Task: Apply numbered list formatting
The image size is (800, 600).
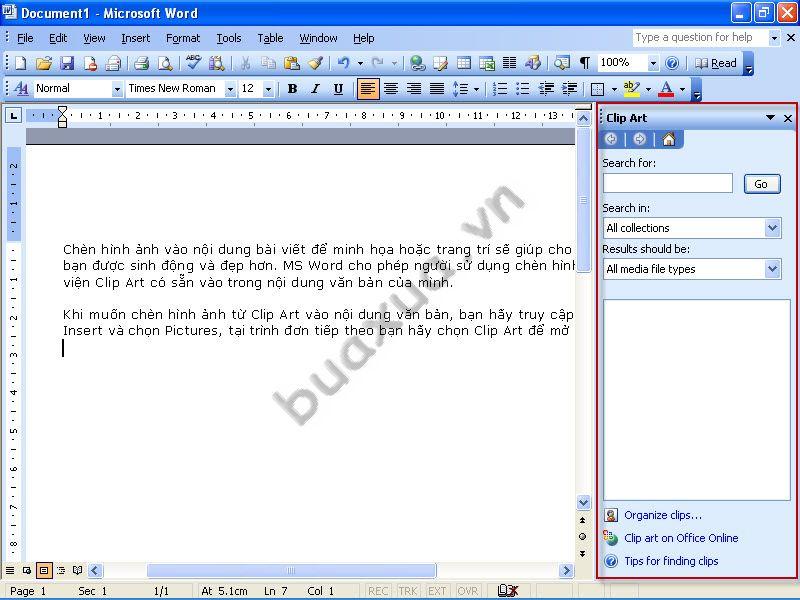Action: point(499,89)
